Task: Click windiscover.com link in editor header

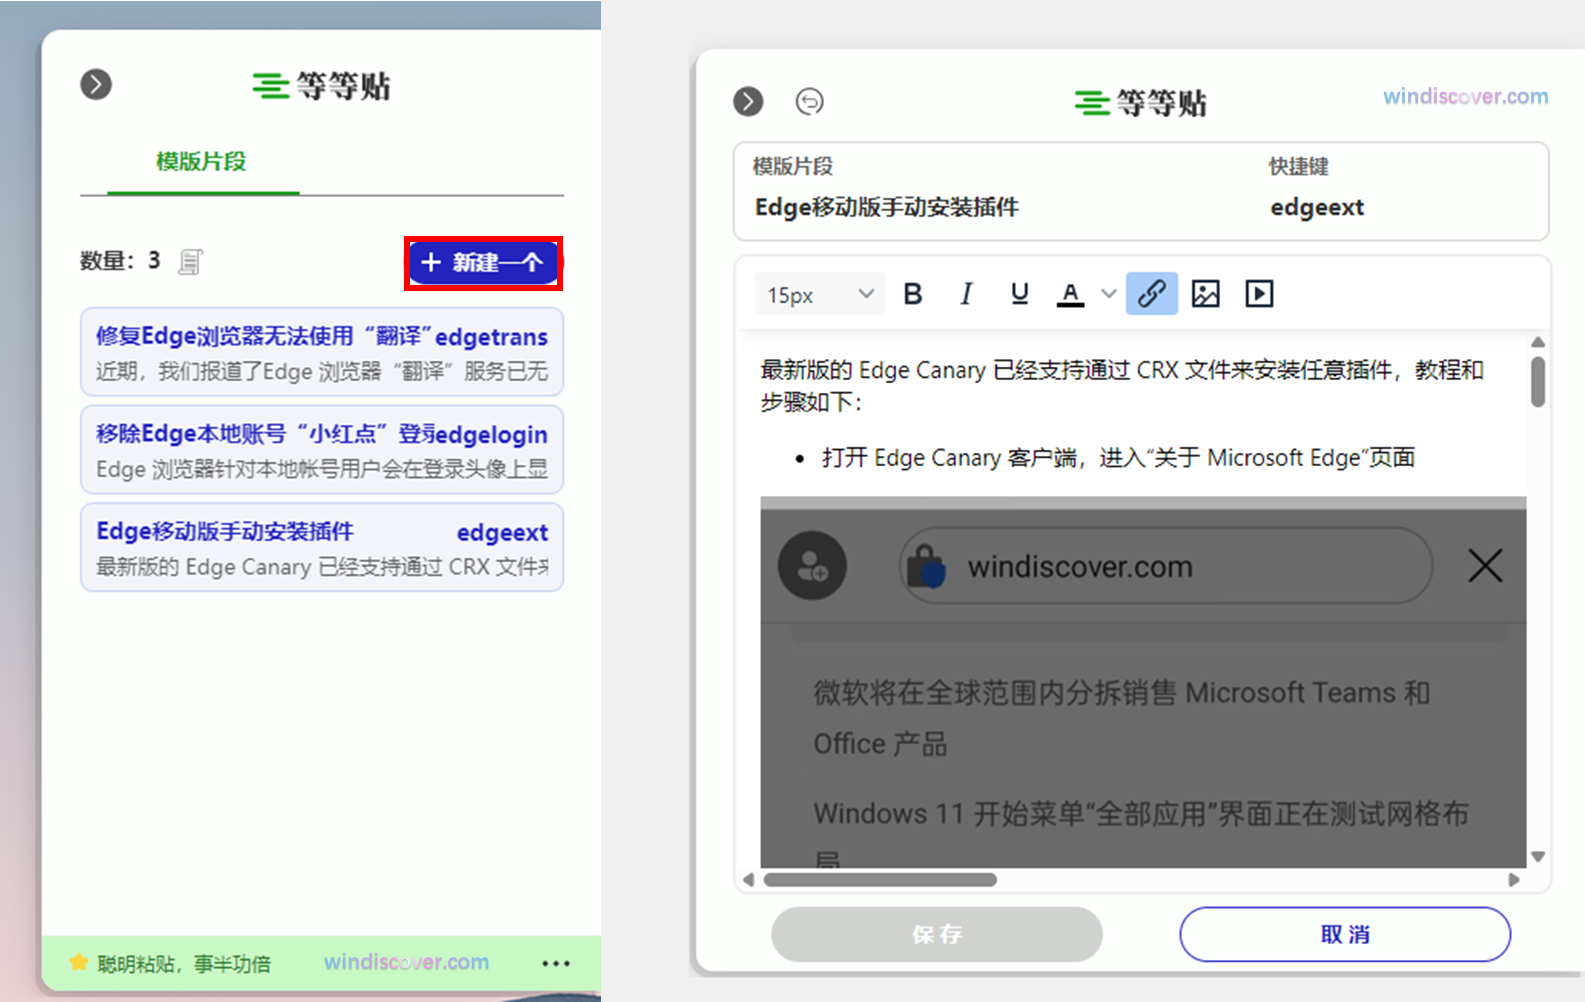Action: pyautogui.click(x=1466, y=97)
